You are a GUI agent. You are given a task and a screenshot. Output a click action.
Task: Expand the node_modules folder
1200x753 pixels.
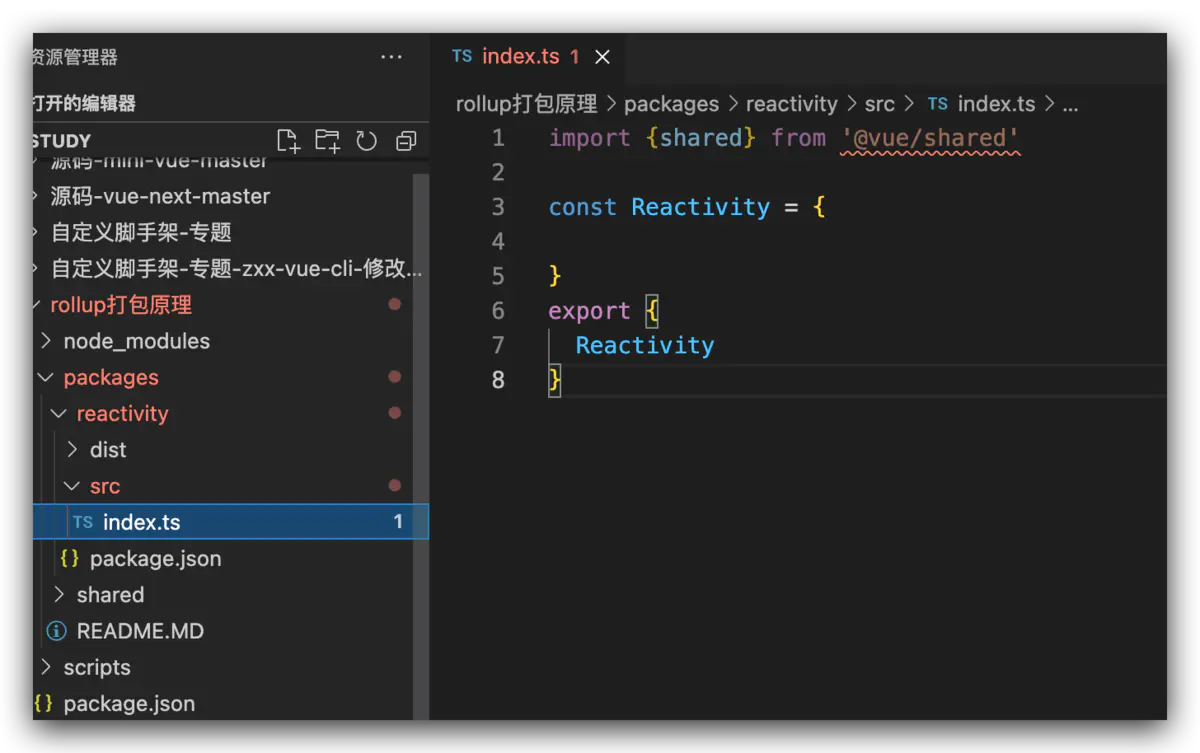pyautogui.click(x=46, y=341)
